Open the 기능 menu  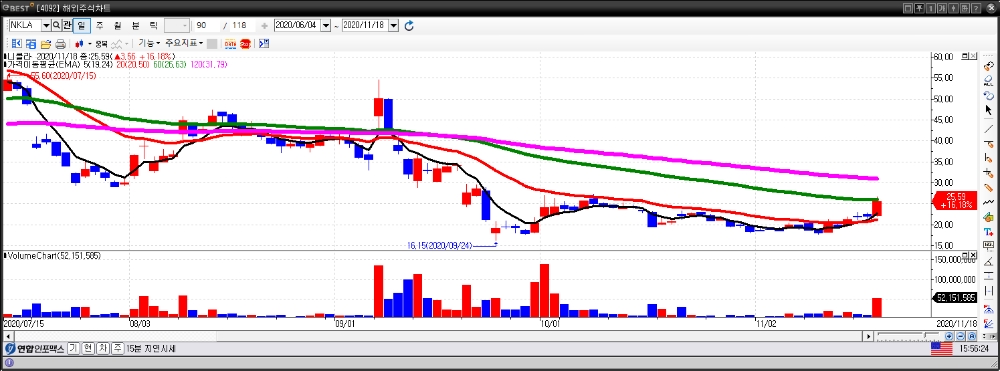pos(149,43)
